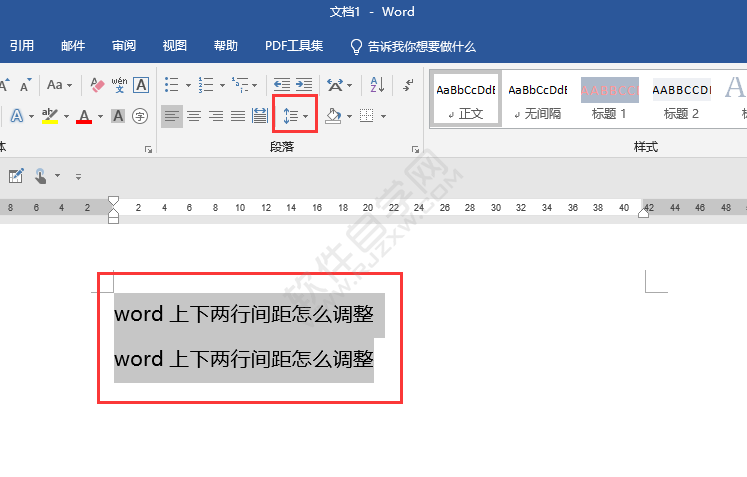Open the PDF工具集 ribbon tab
Image resolution: width=747 pixels, height=477 pixels.
[294, 46]
